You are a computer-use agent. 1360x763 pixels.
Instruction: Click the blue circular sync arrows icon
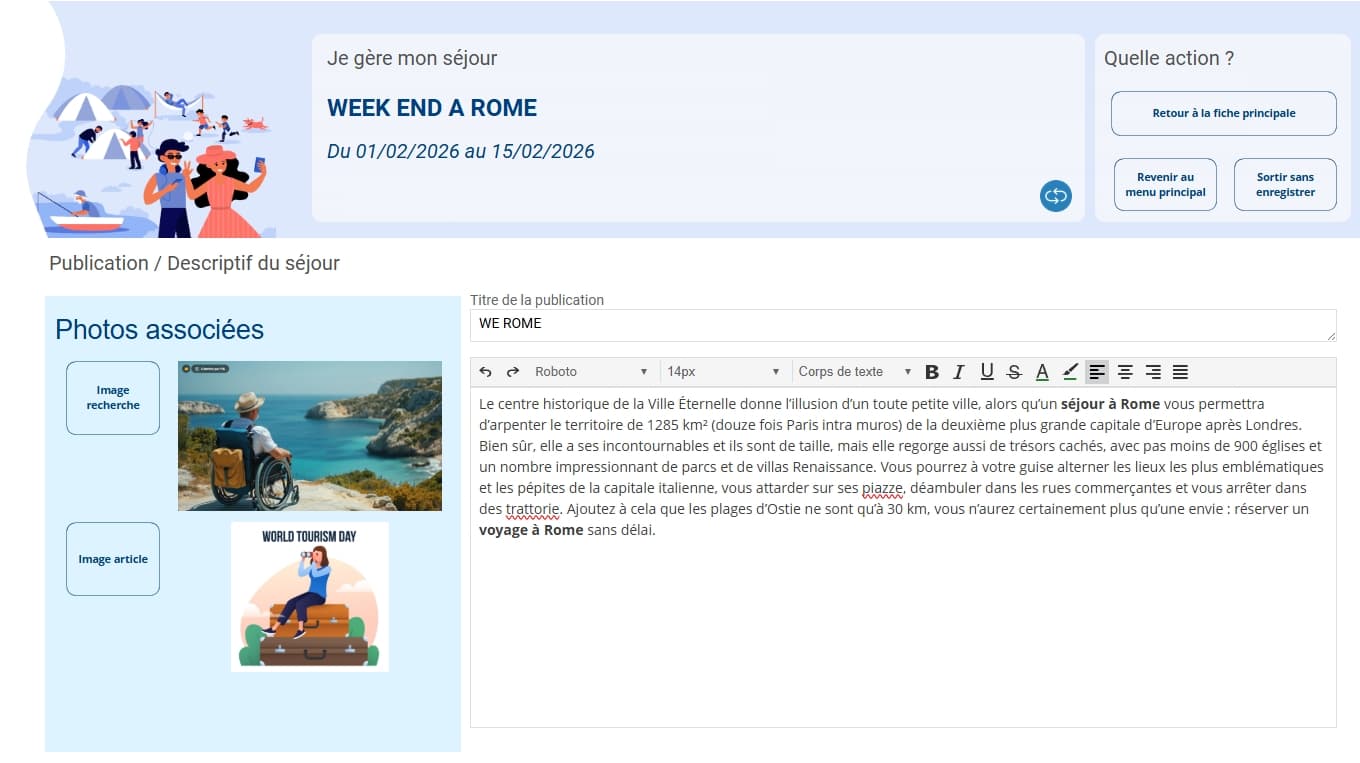1055,196
